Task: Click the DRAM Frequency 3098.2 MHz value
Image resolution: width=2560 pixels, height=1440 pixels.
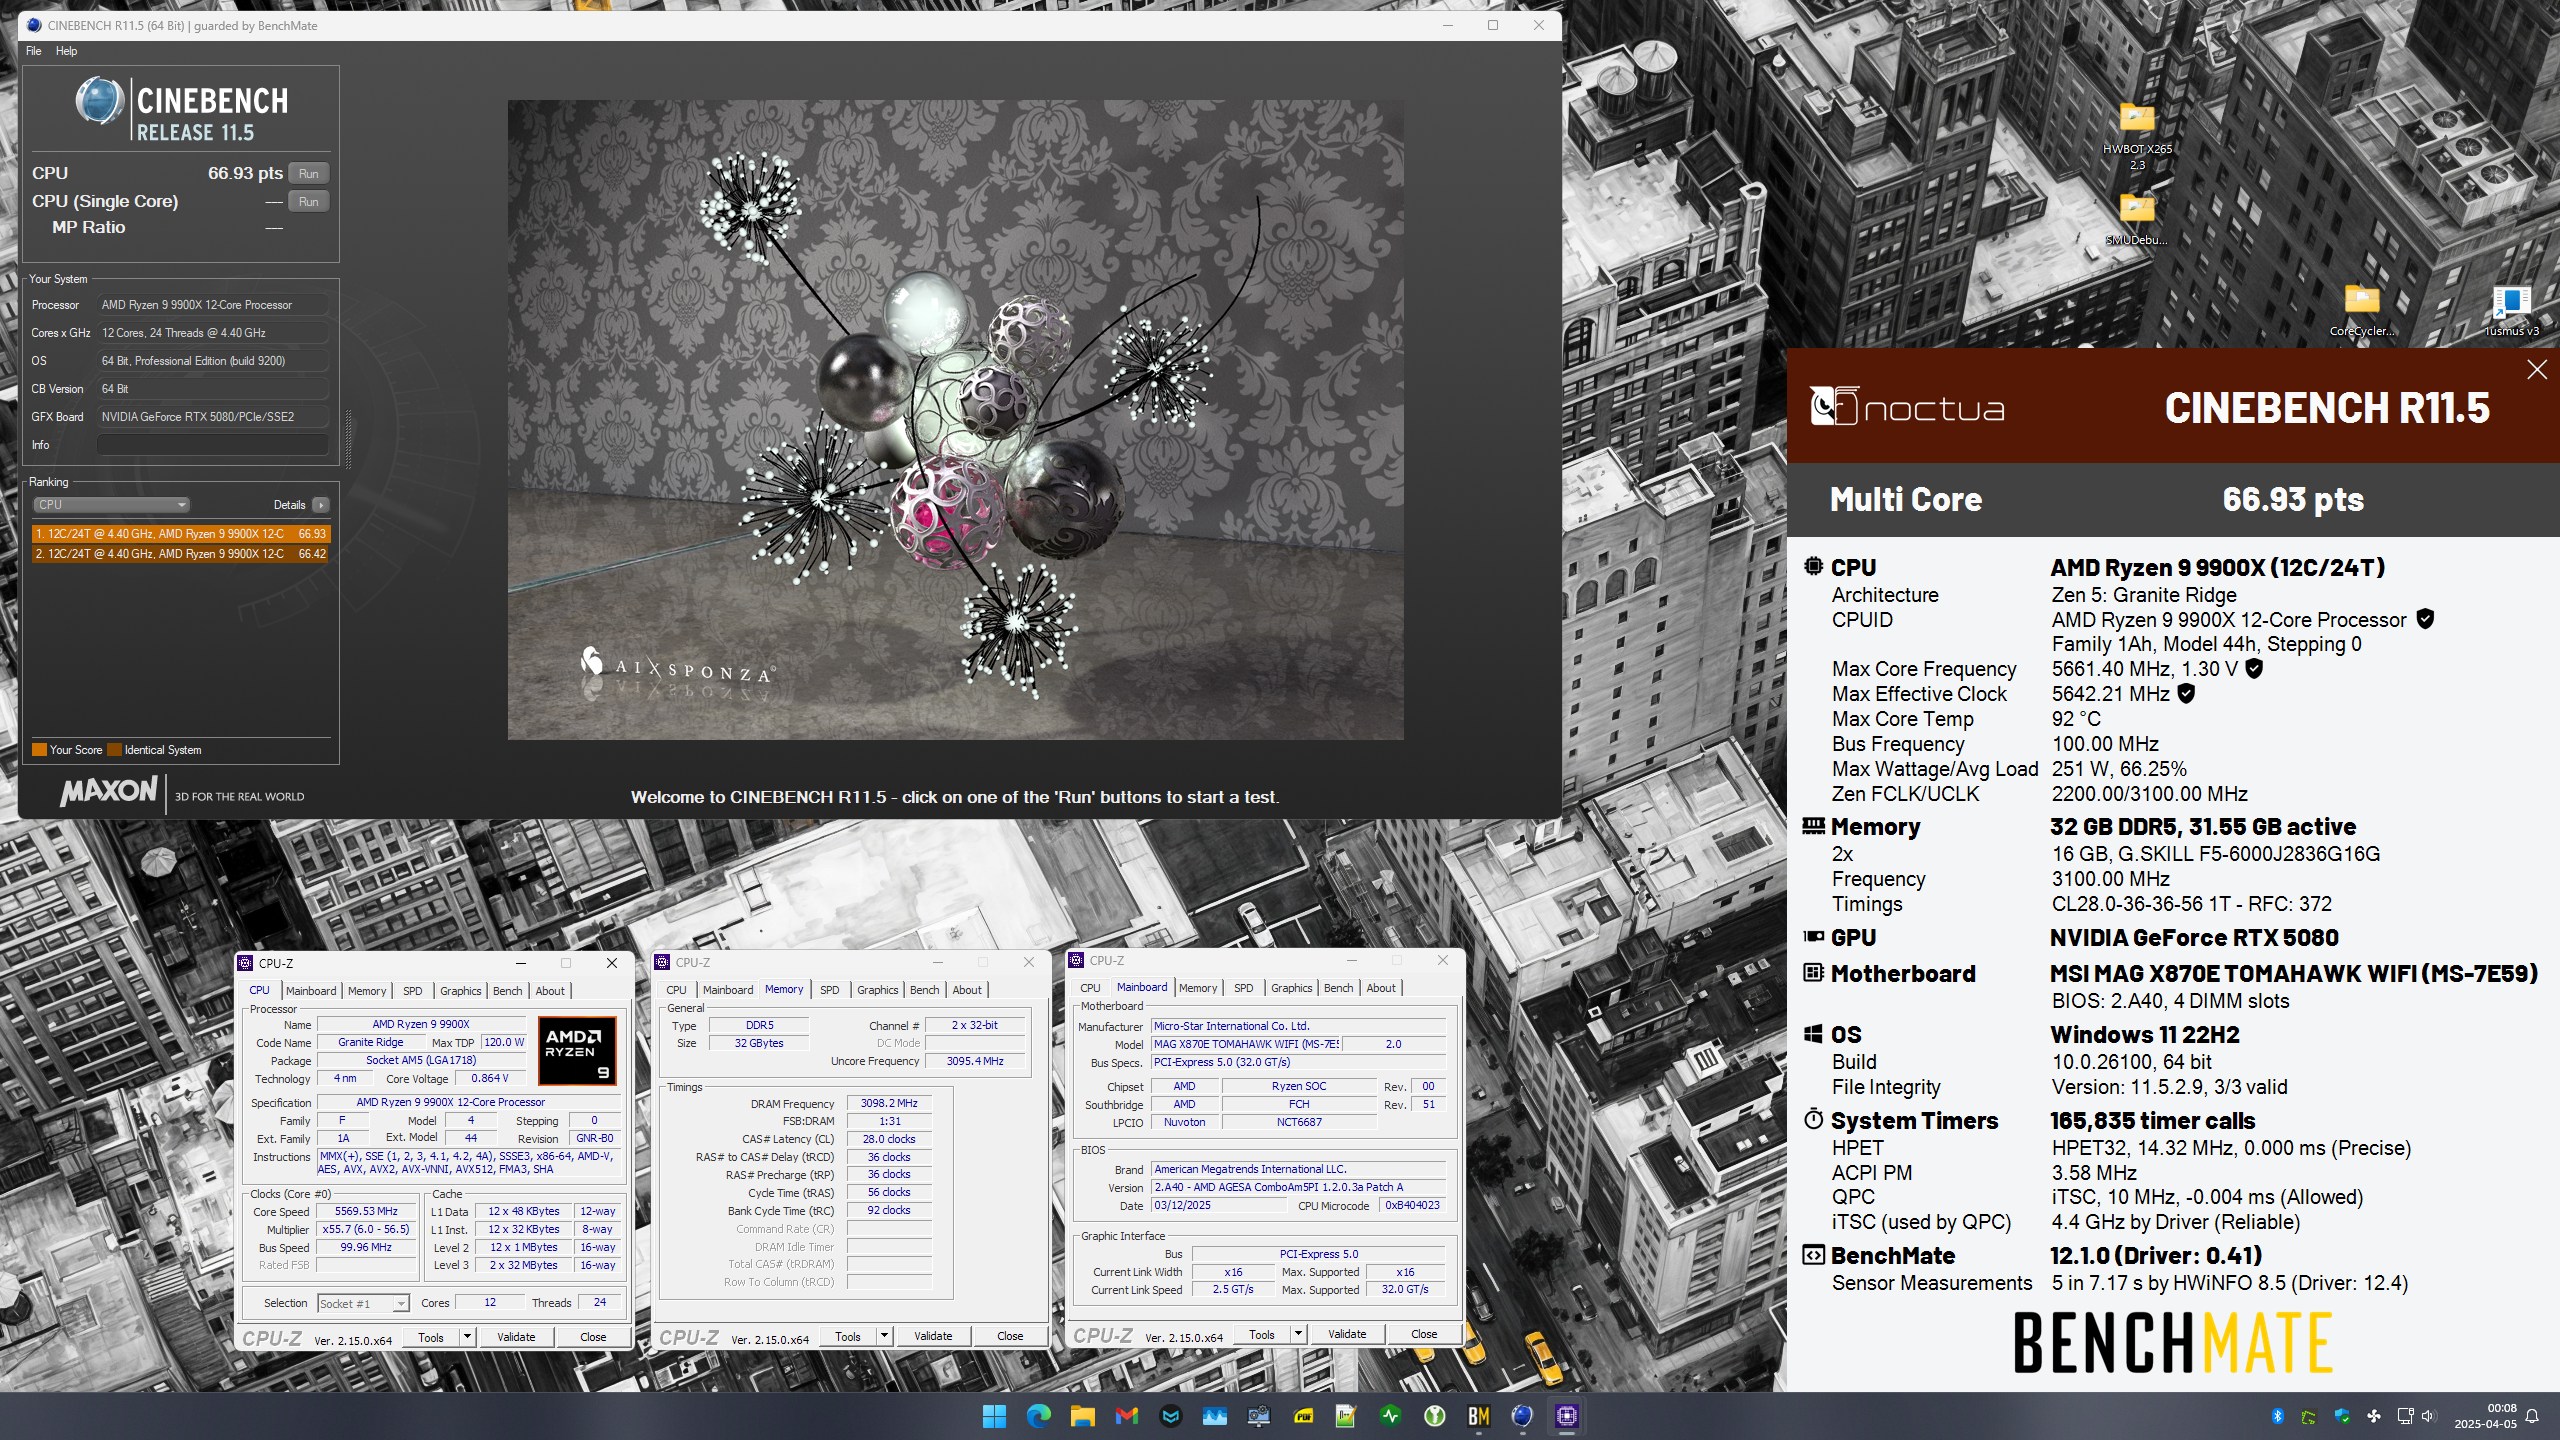Action: [889, 1103]
